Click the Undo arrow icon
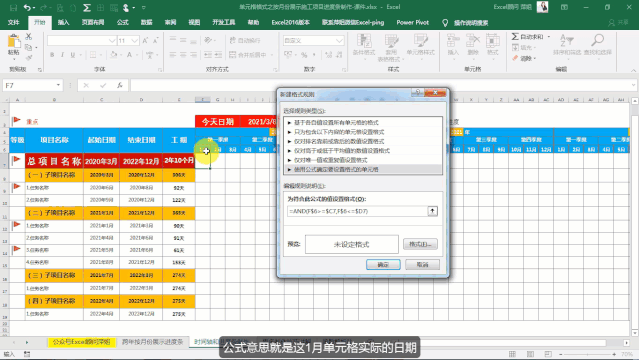This screenshot has width=639, height=360. pyautogui.click(x=27, y=7)
